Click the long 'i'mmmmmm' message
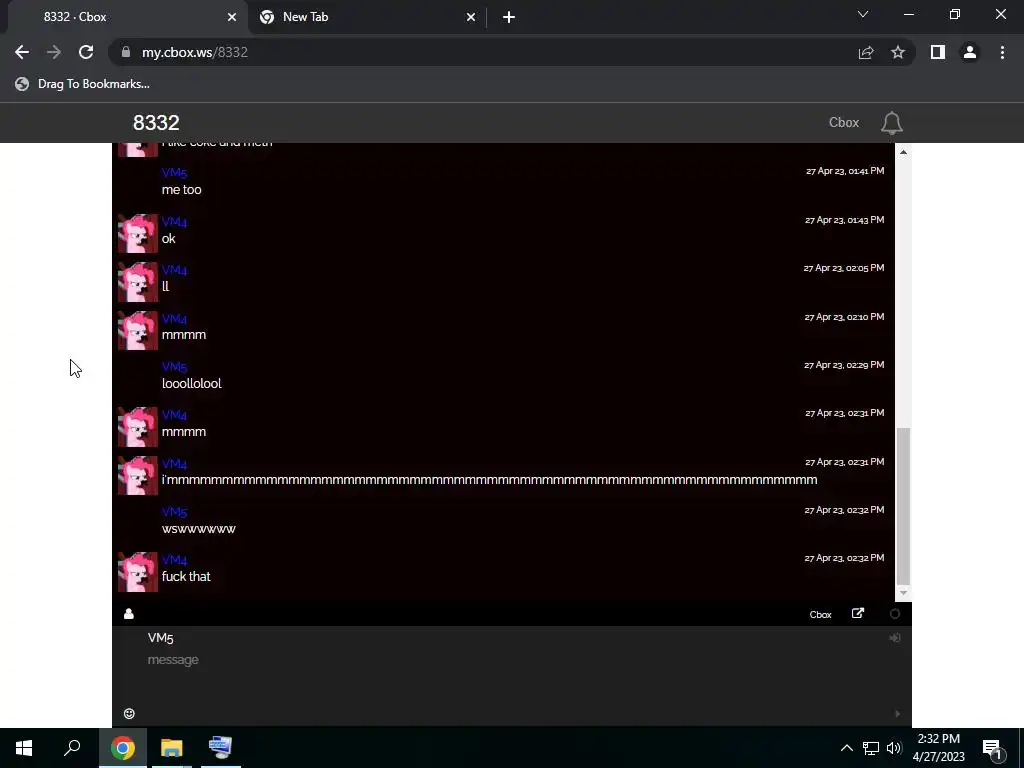Viewport: 1024px width, 768px height. pos(490,480)
